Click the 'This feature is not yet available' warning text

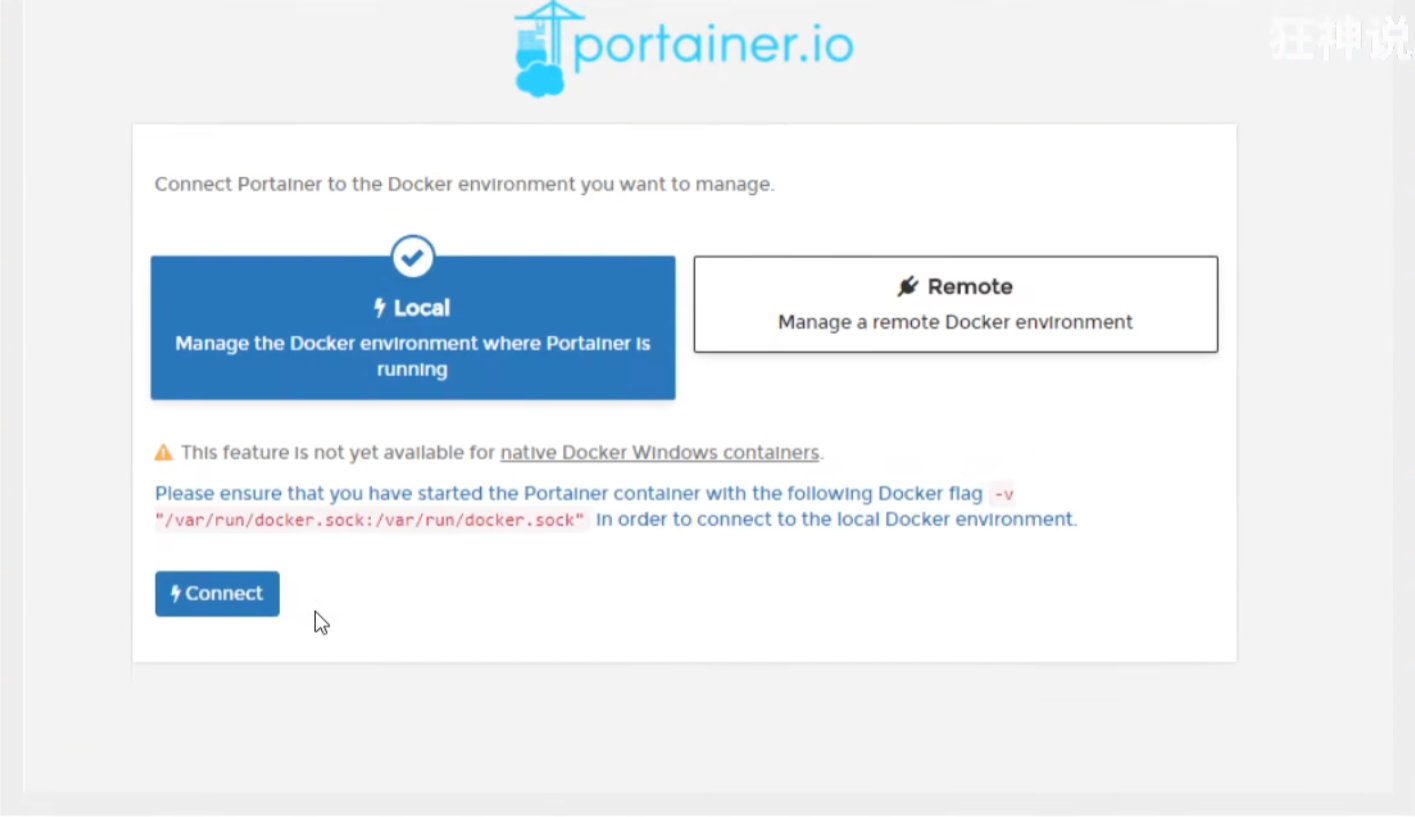[338, 452]
